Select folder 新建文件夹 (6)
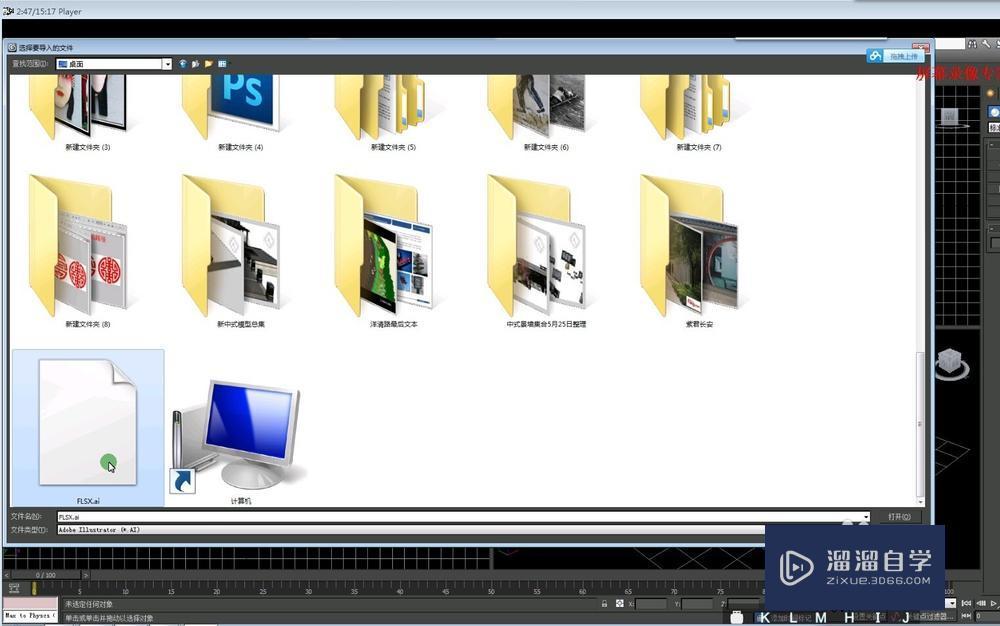 (546, 113)
